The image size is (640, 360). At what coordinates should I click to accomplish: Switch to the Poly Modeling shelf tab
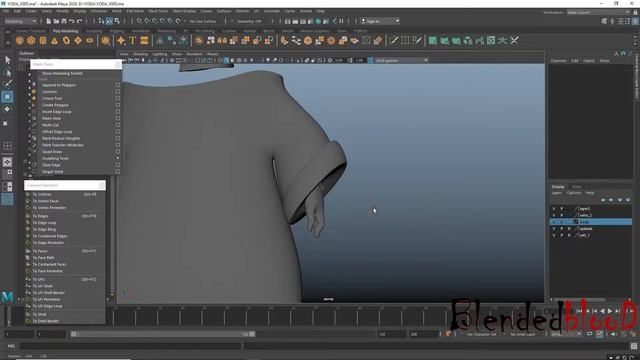pyautogui.click(x=65, y=31)
